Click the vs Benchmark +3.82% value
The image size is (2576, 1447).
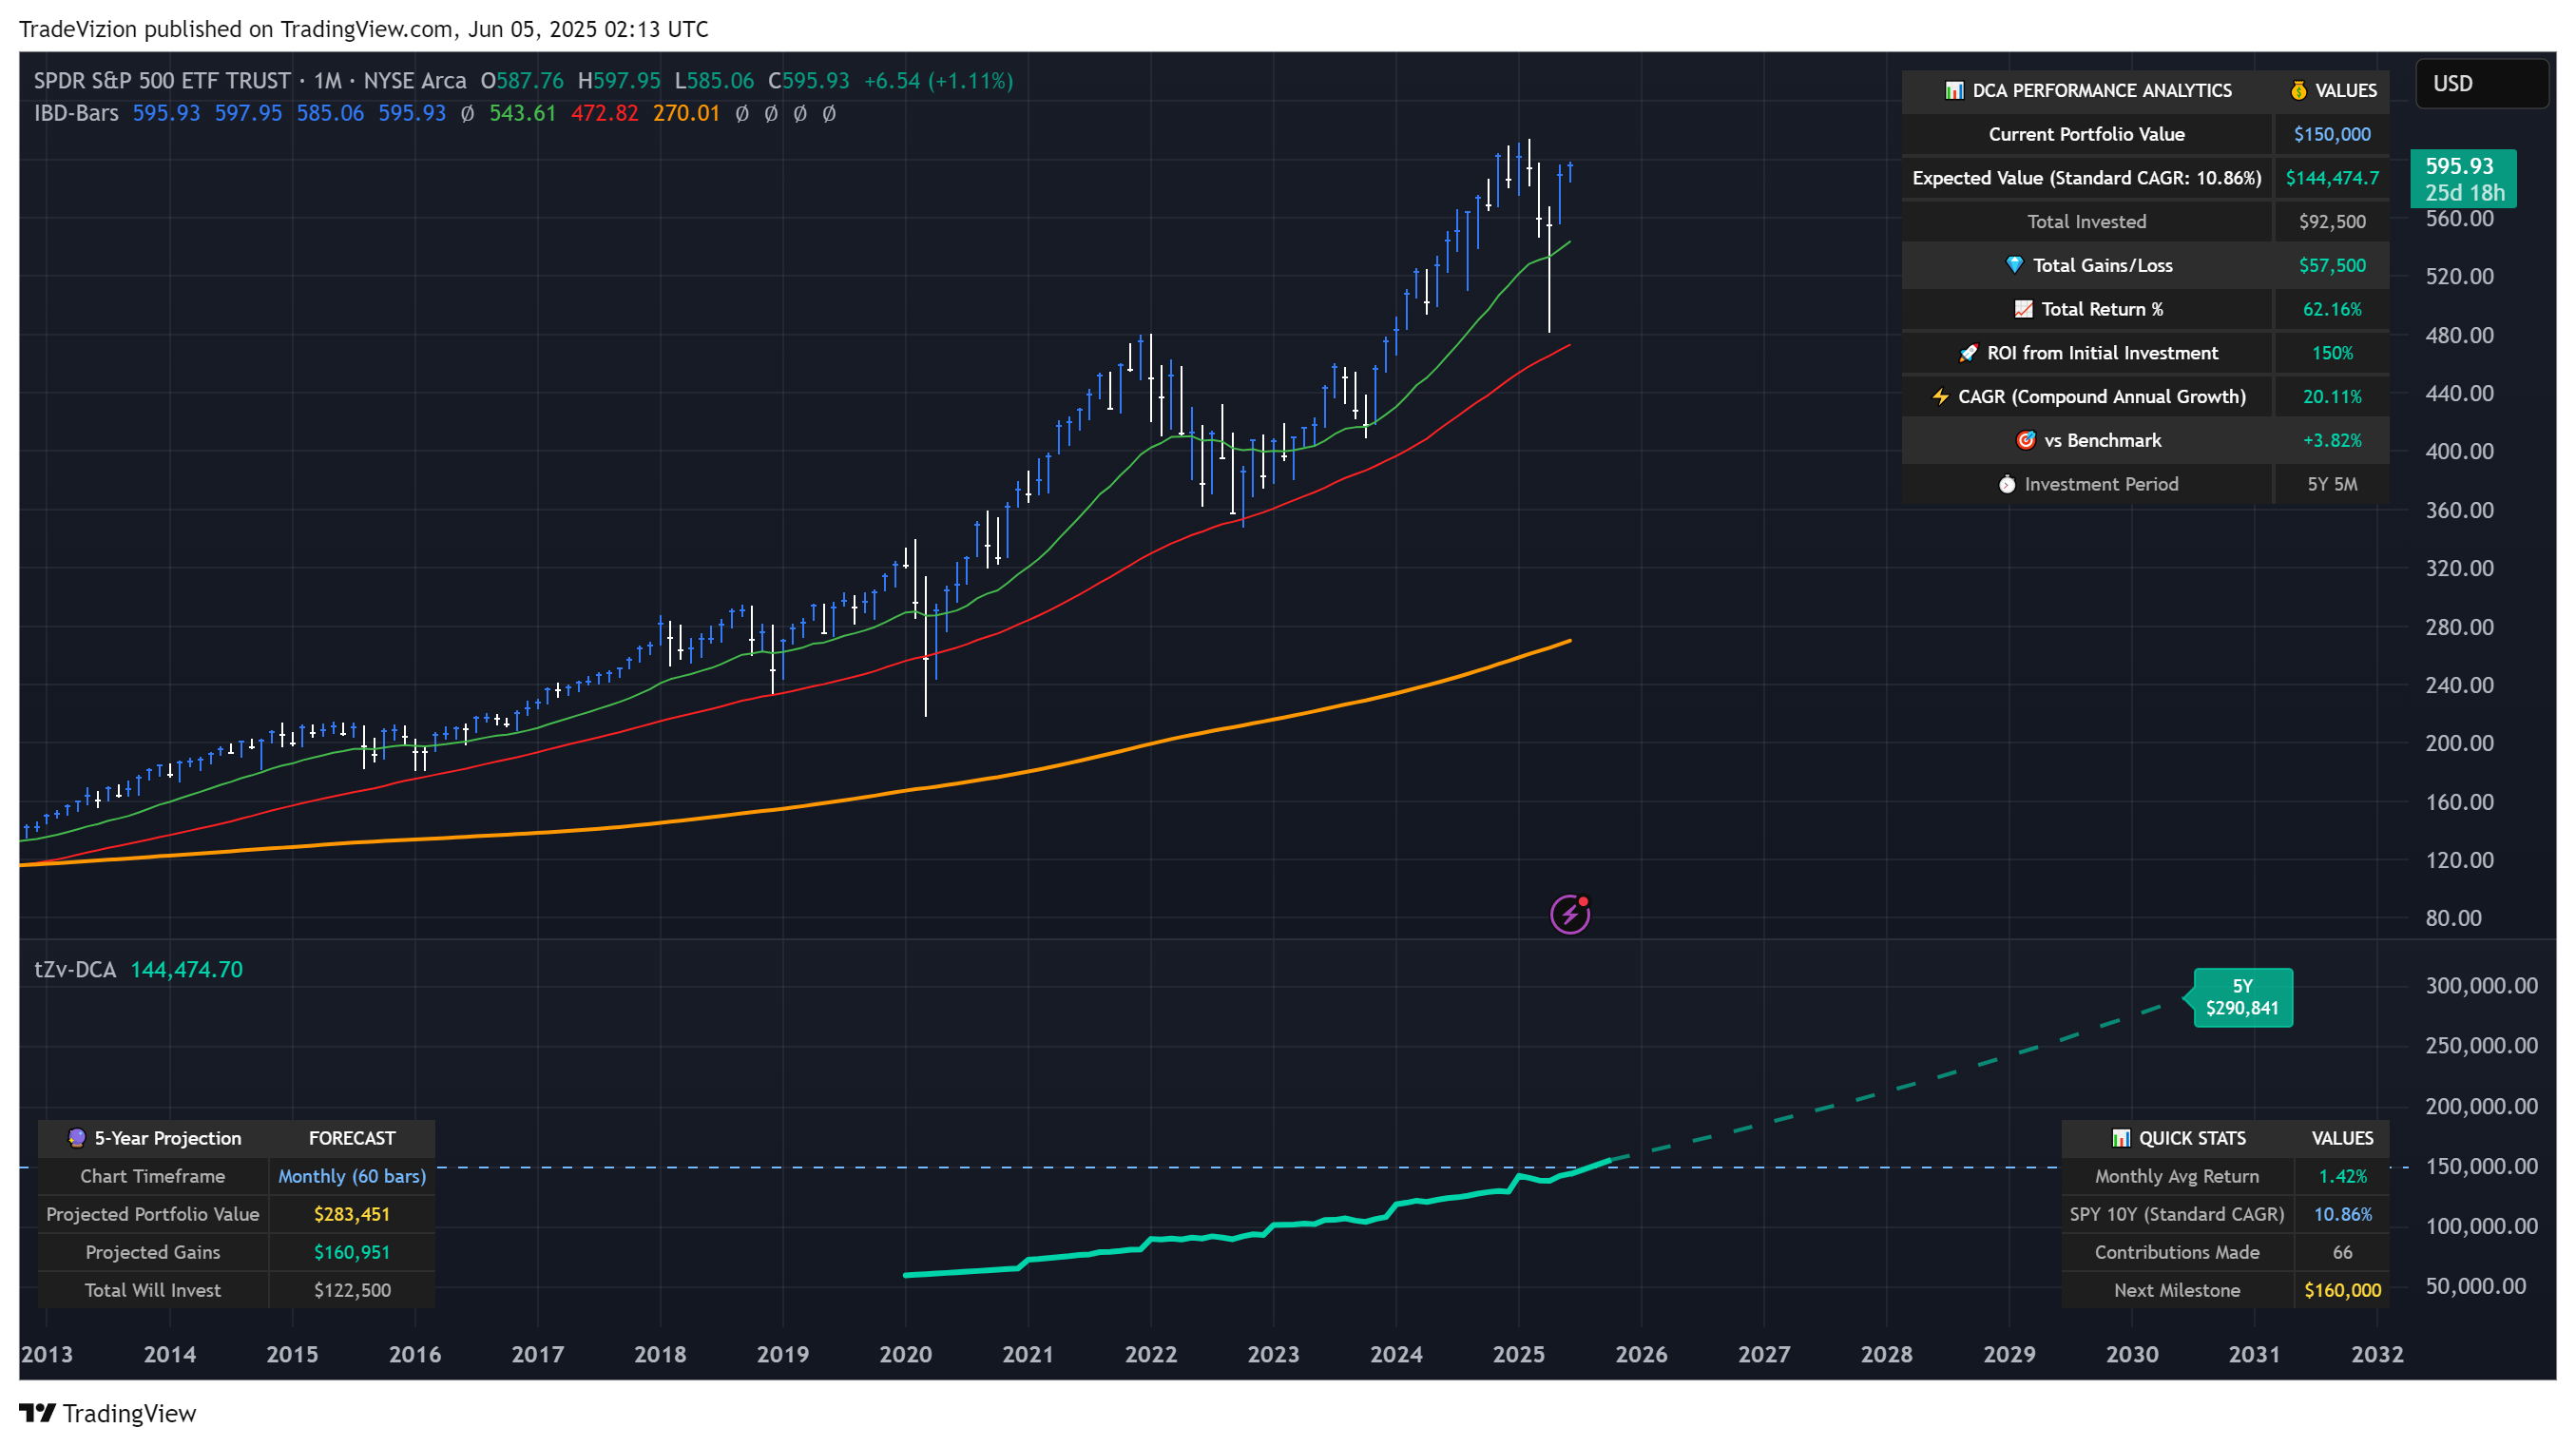click(x=2331, y=440)
